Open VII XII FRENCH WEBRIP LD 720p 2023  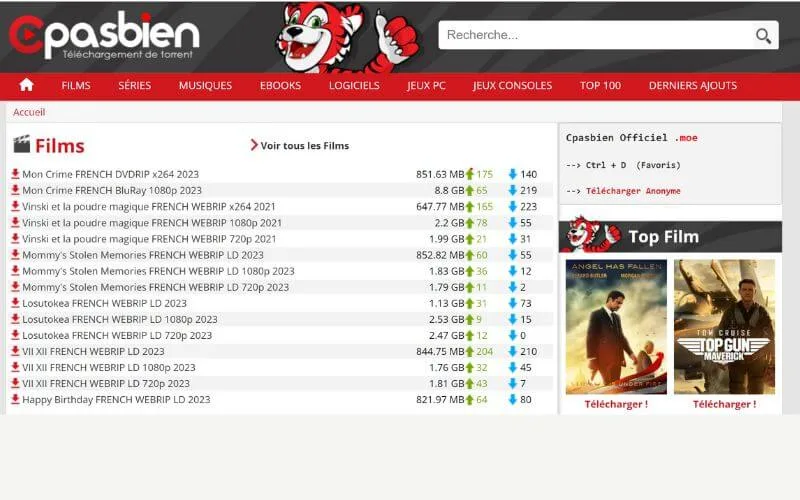(x=106, y=383)
